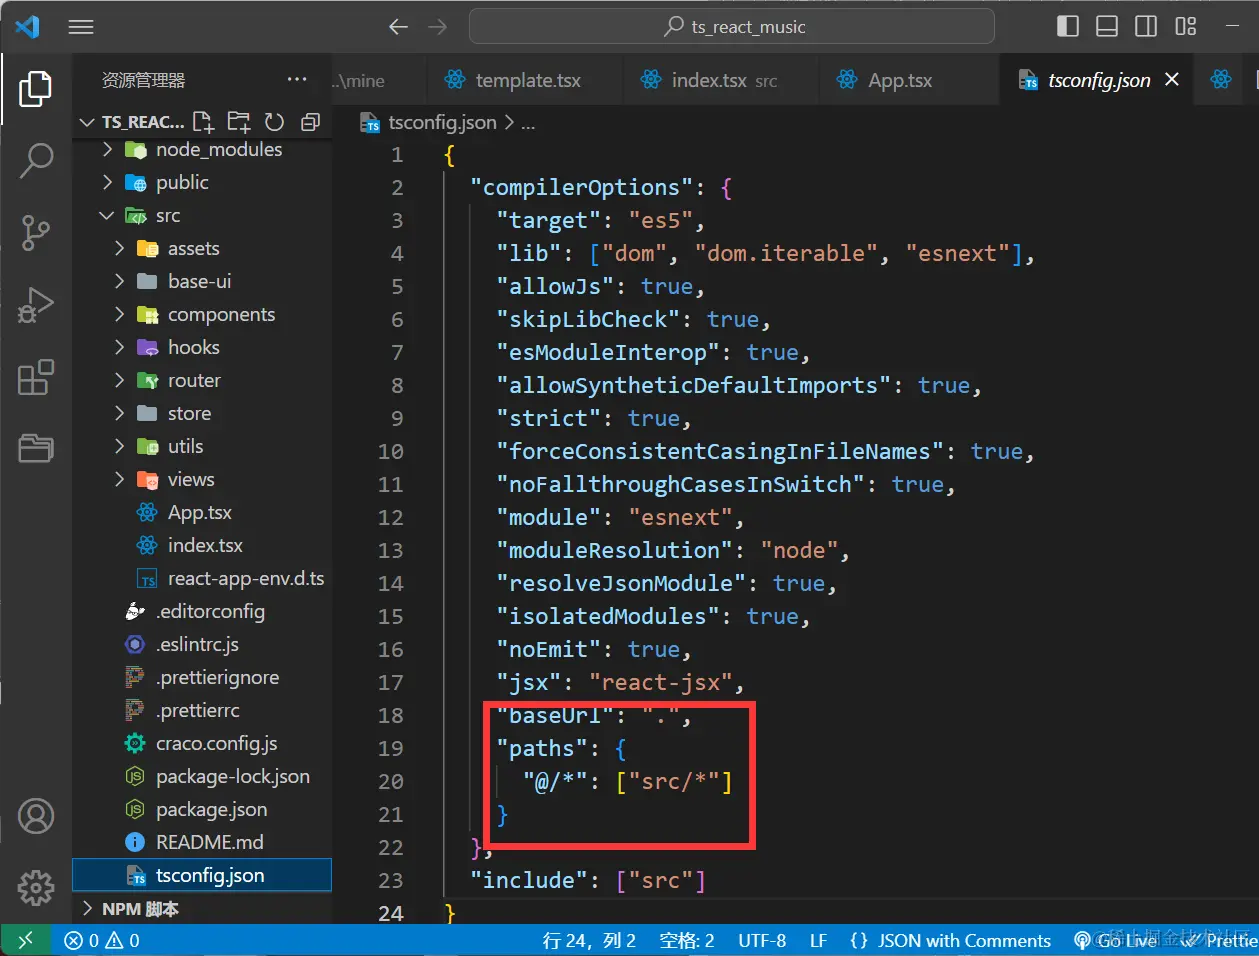Collapse the src folder
This screenshot has height=956, width=1259.
108,215
